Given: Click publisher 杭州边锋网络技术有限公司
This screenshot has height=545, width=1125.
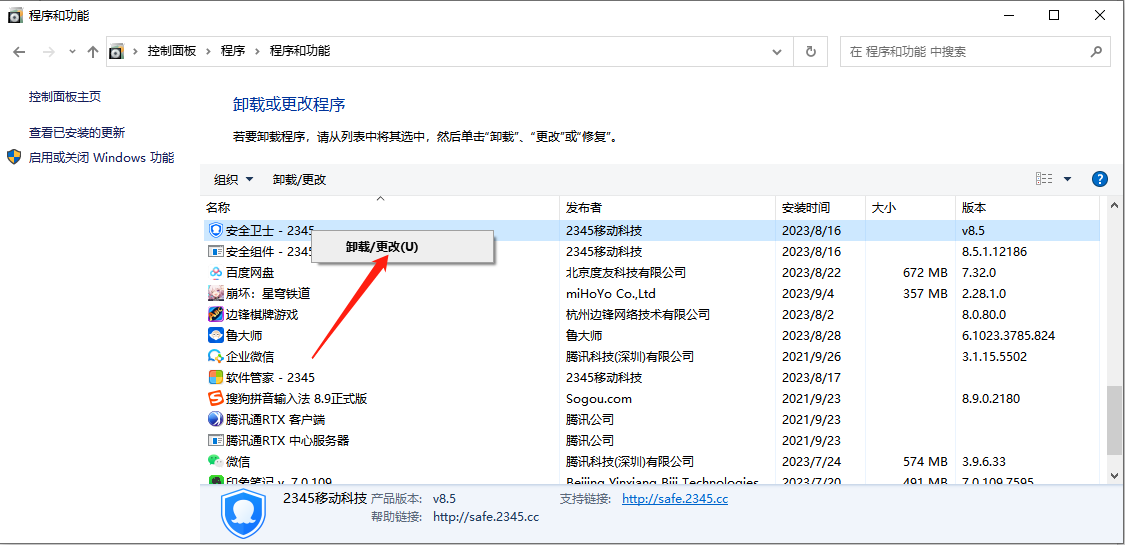Looking at the screenshot, I should [x=638, y=314].
